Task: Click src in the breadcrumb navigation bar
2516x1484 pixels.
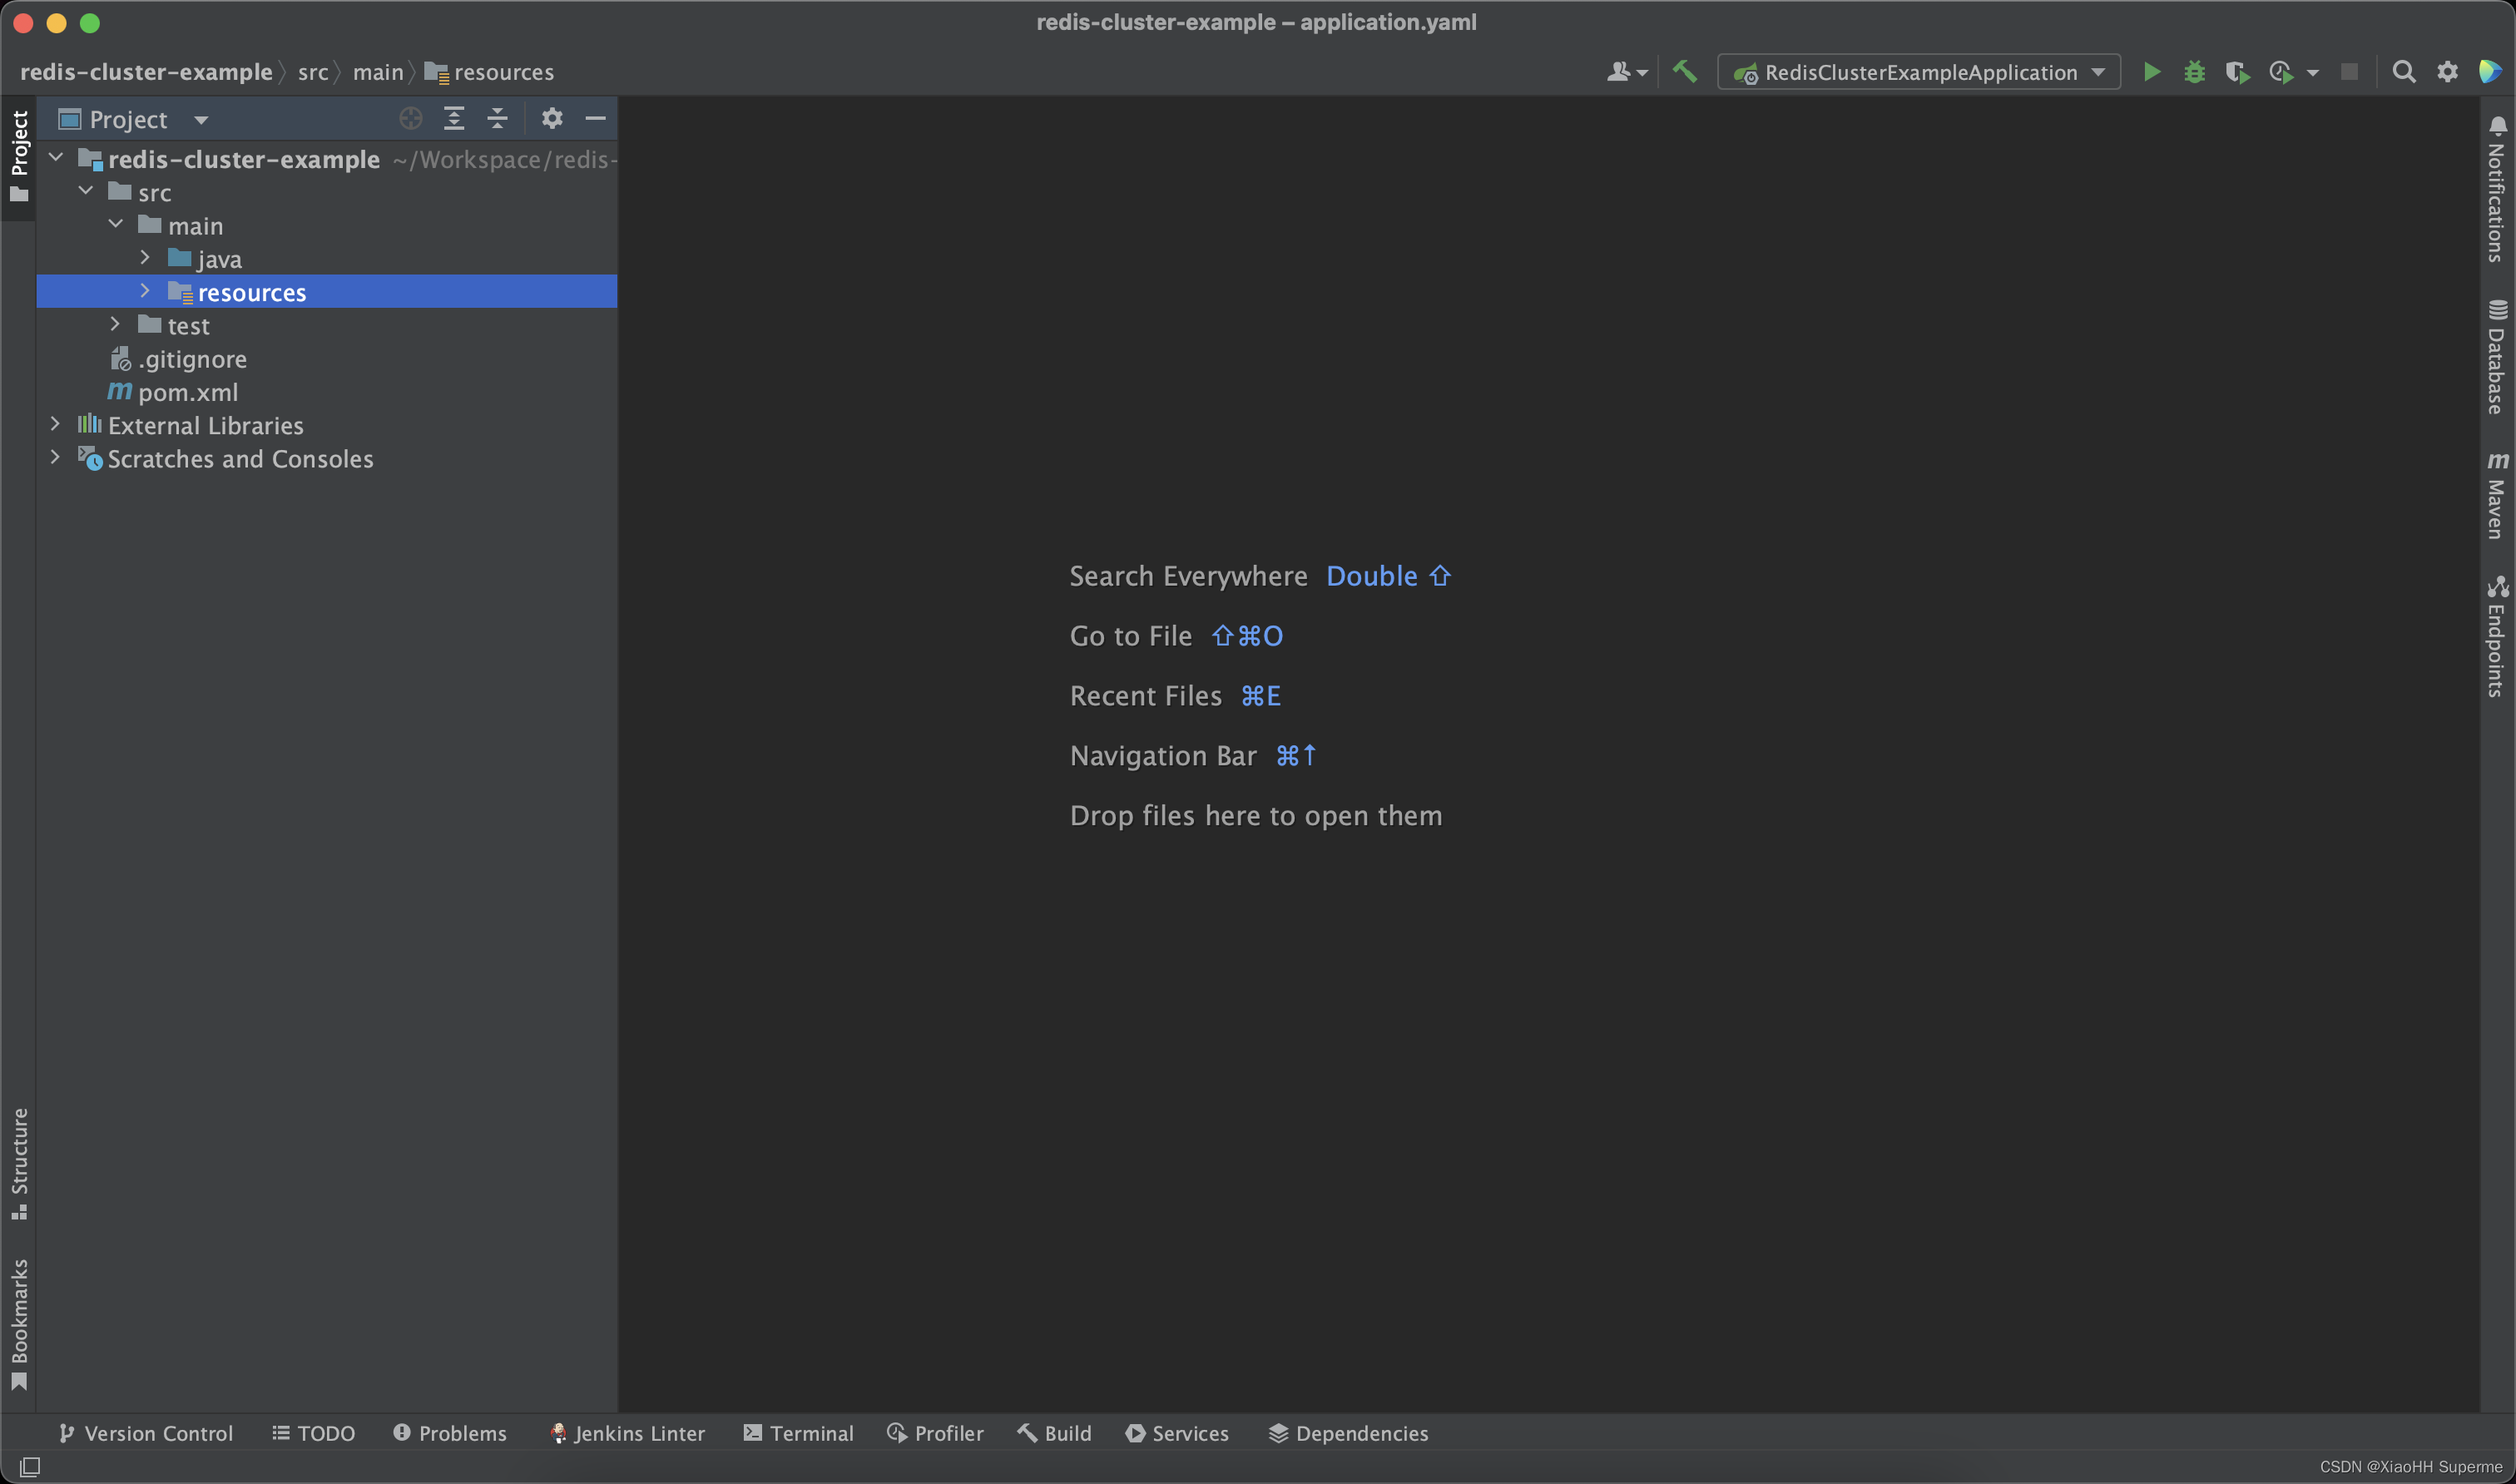Action: coord(313,71)
